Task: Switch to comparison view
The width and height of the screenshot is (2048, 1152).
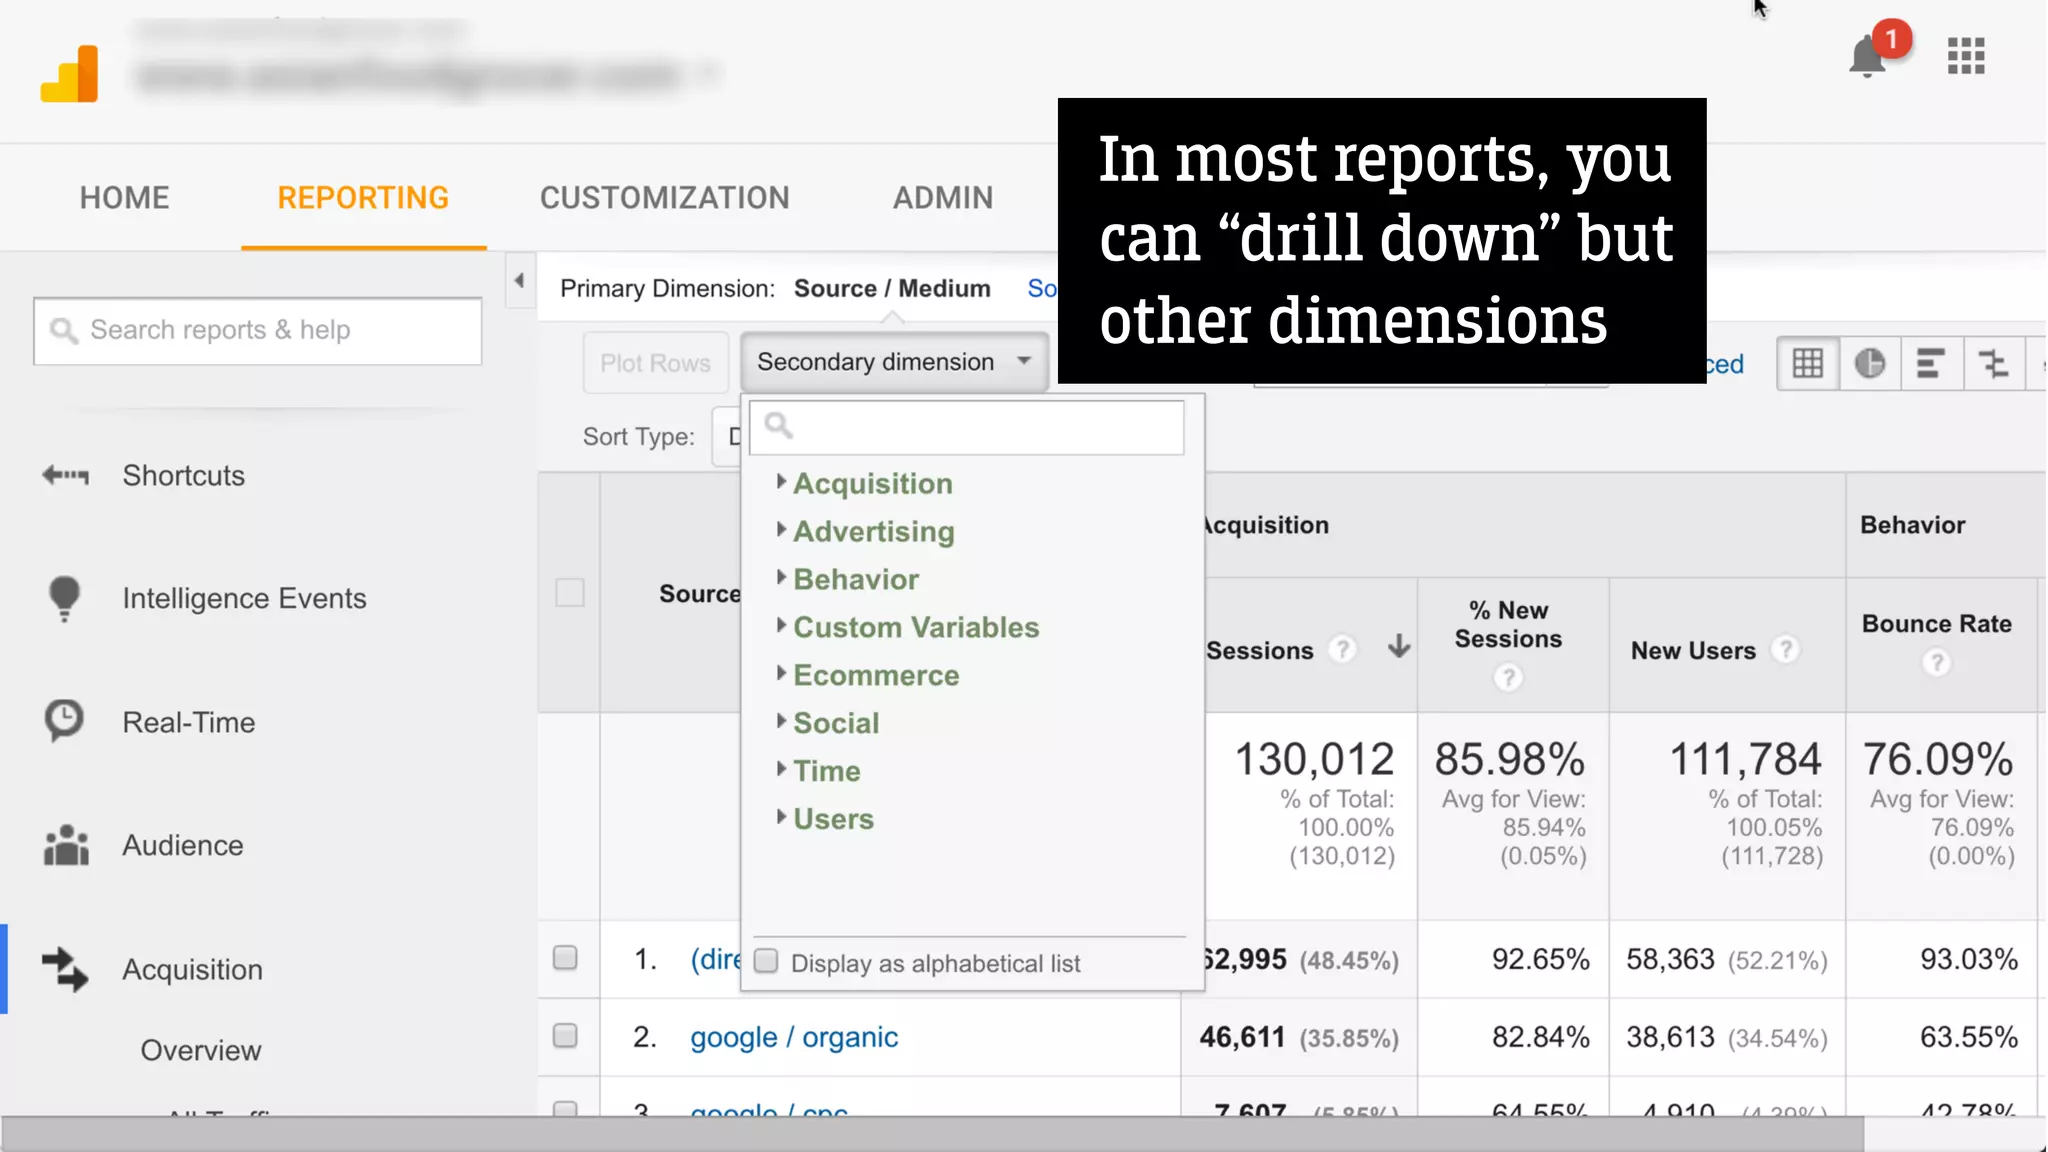Action: tap(1993, 363)
